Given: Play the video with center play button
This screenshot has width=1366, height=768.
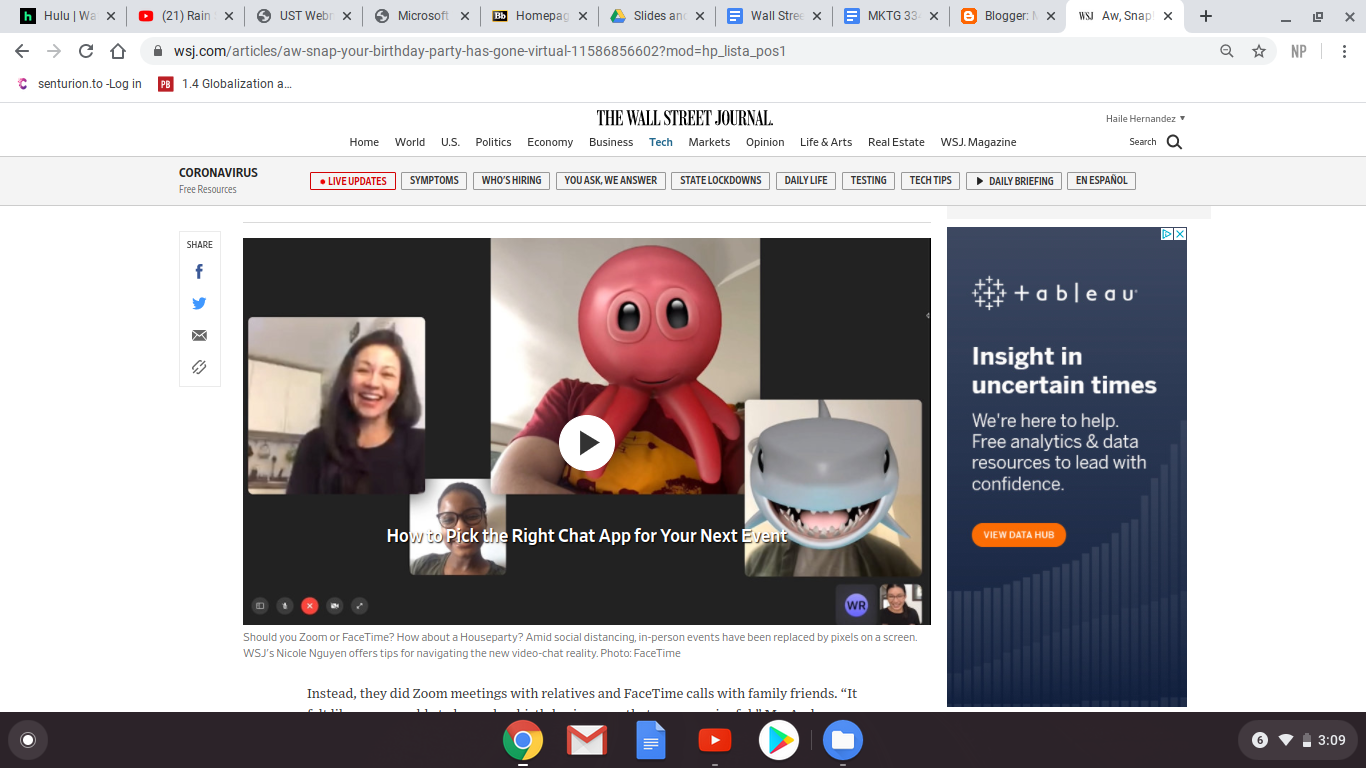Looking at the screenshot, I should pos(586,443).
